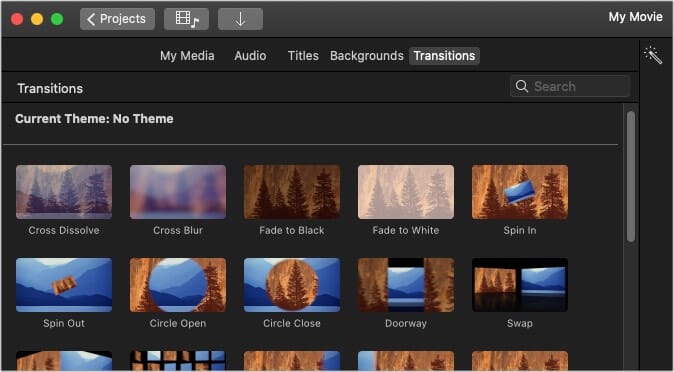674x372 pixels.
Task: Click the Cross Dissolve label text
Action: point(64,231)
